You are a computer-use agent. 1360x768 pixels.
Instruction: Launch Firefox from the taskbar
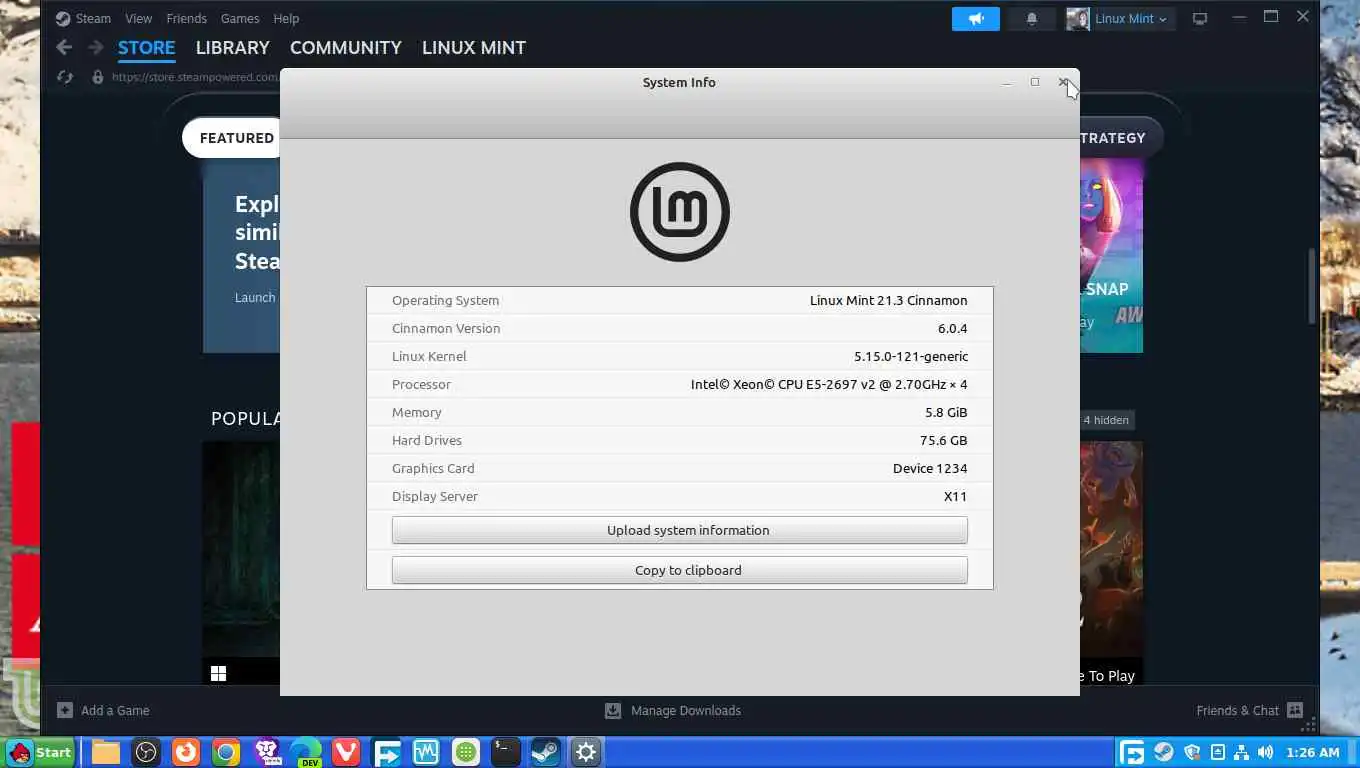[186, 752]
